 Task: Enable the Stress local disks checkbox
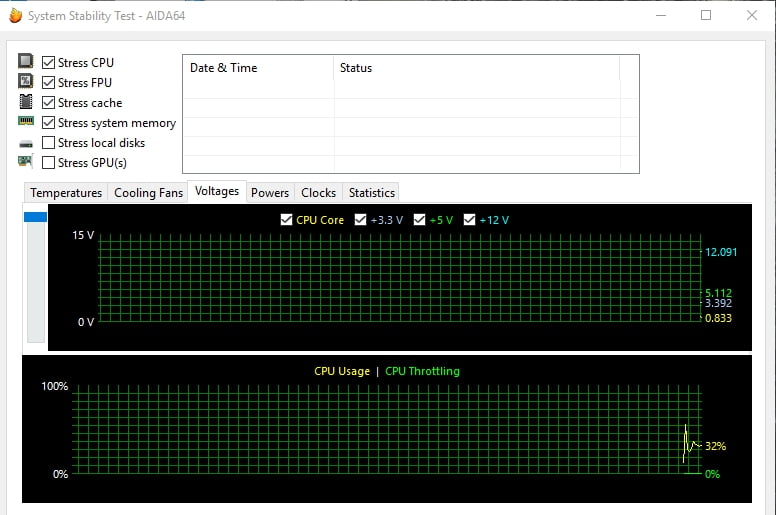(x=48, y=142)
